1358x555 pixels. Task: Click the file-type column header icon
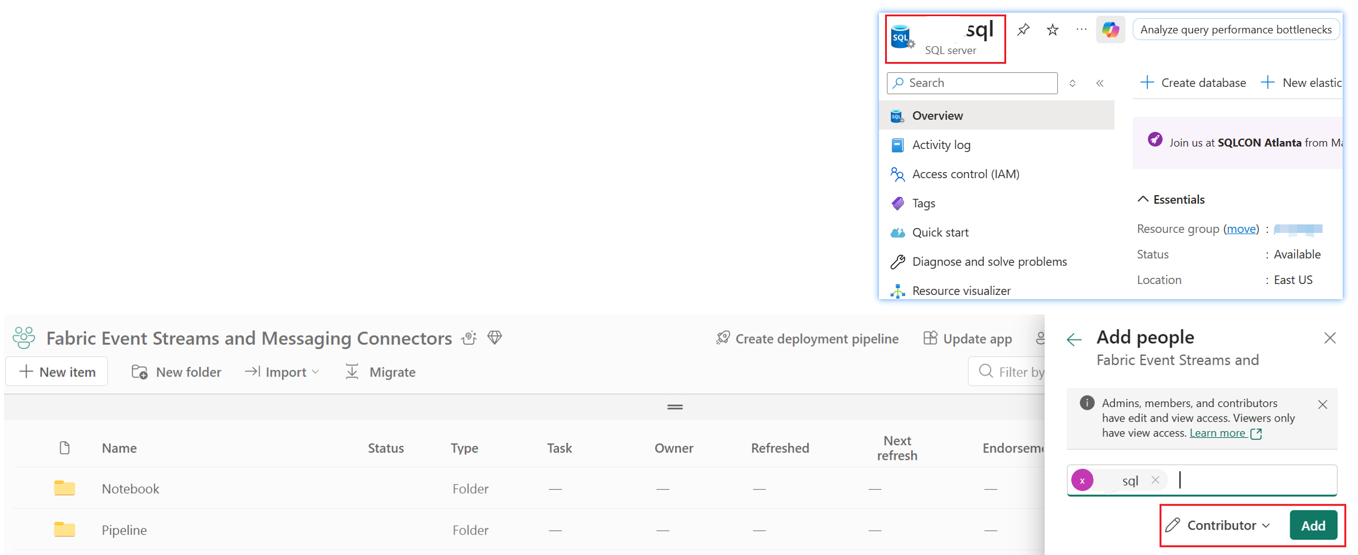[65, 448]
